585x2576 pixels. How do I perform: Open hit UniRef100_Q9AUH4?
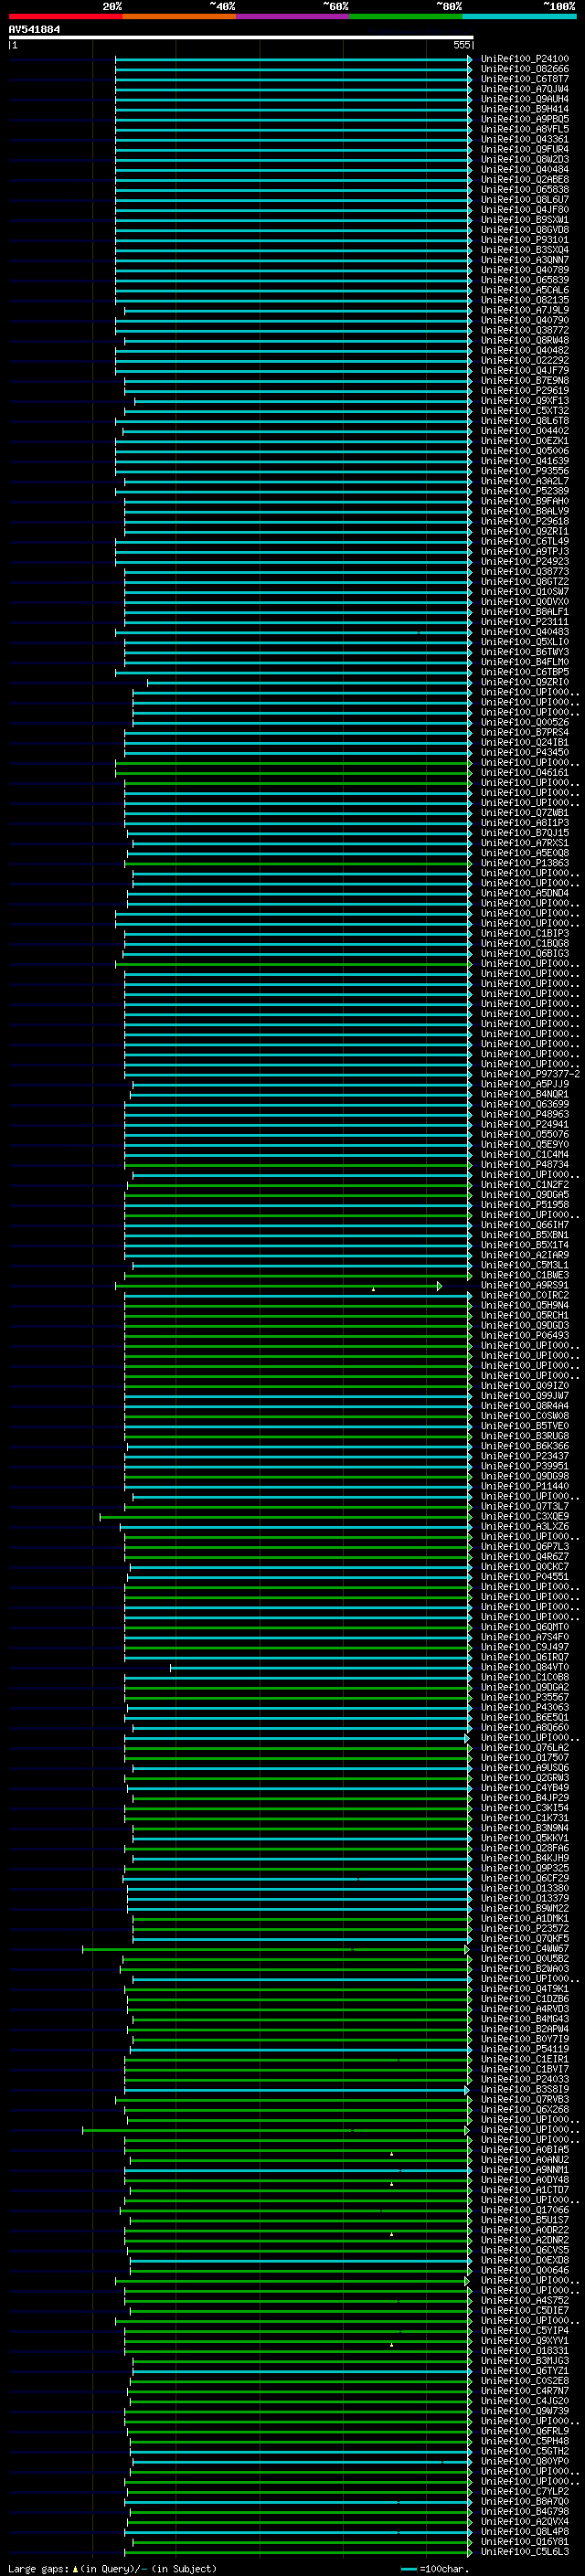(x=525, y=99)
